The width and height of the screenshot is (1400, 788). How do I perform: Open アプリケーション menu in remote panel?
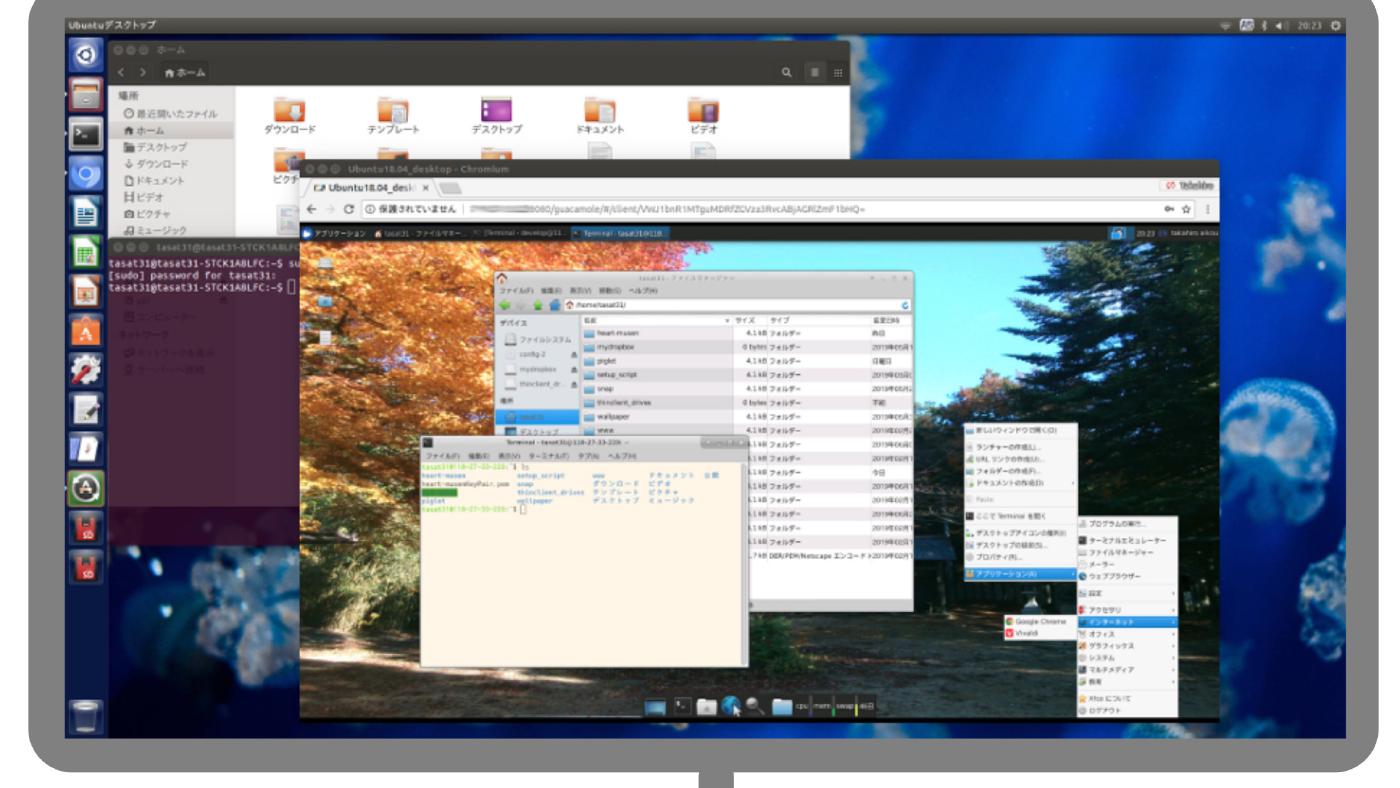click(333, 234)
